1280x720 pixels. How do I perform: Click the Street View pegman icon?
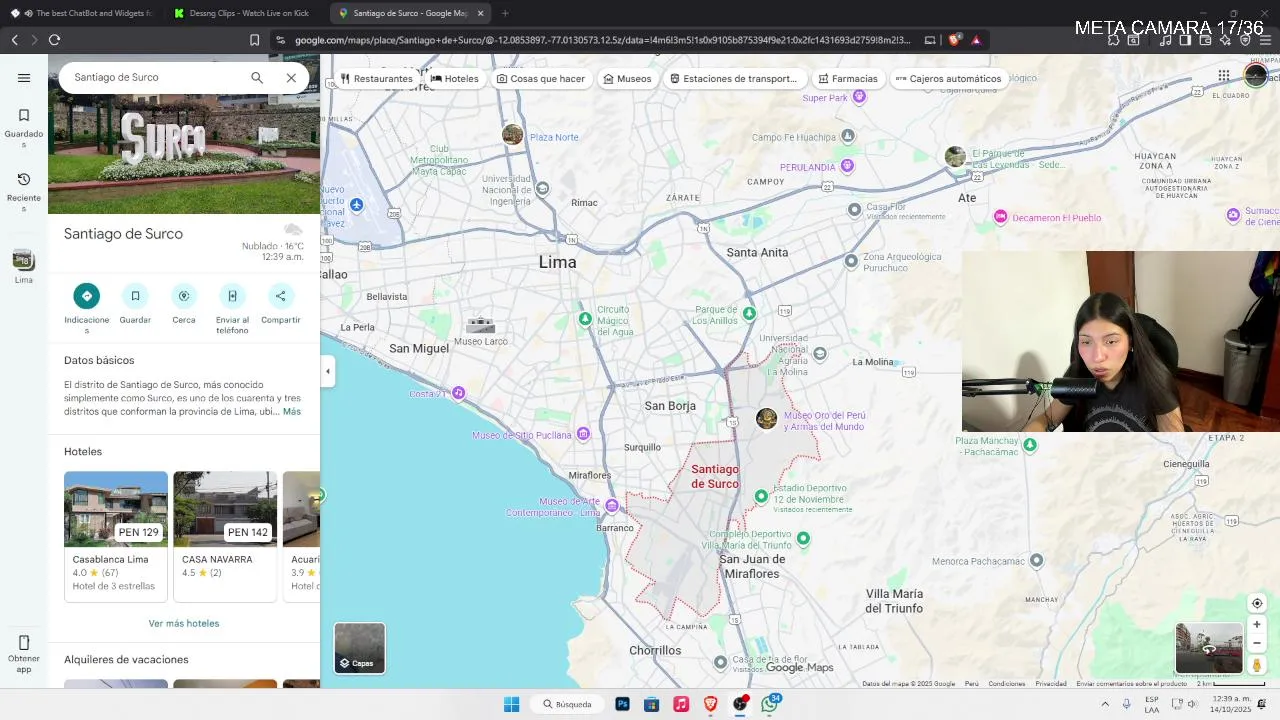pos(1257,665)
